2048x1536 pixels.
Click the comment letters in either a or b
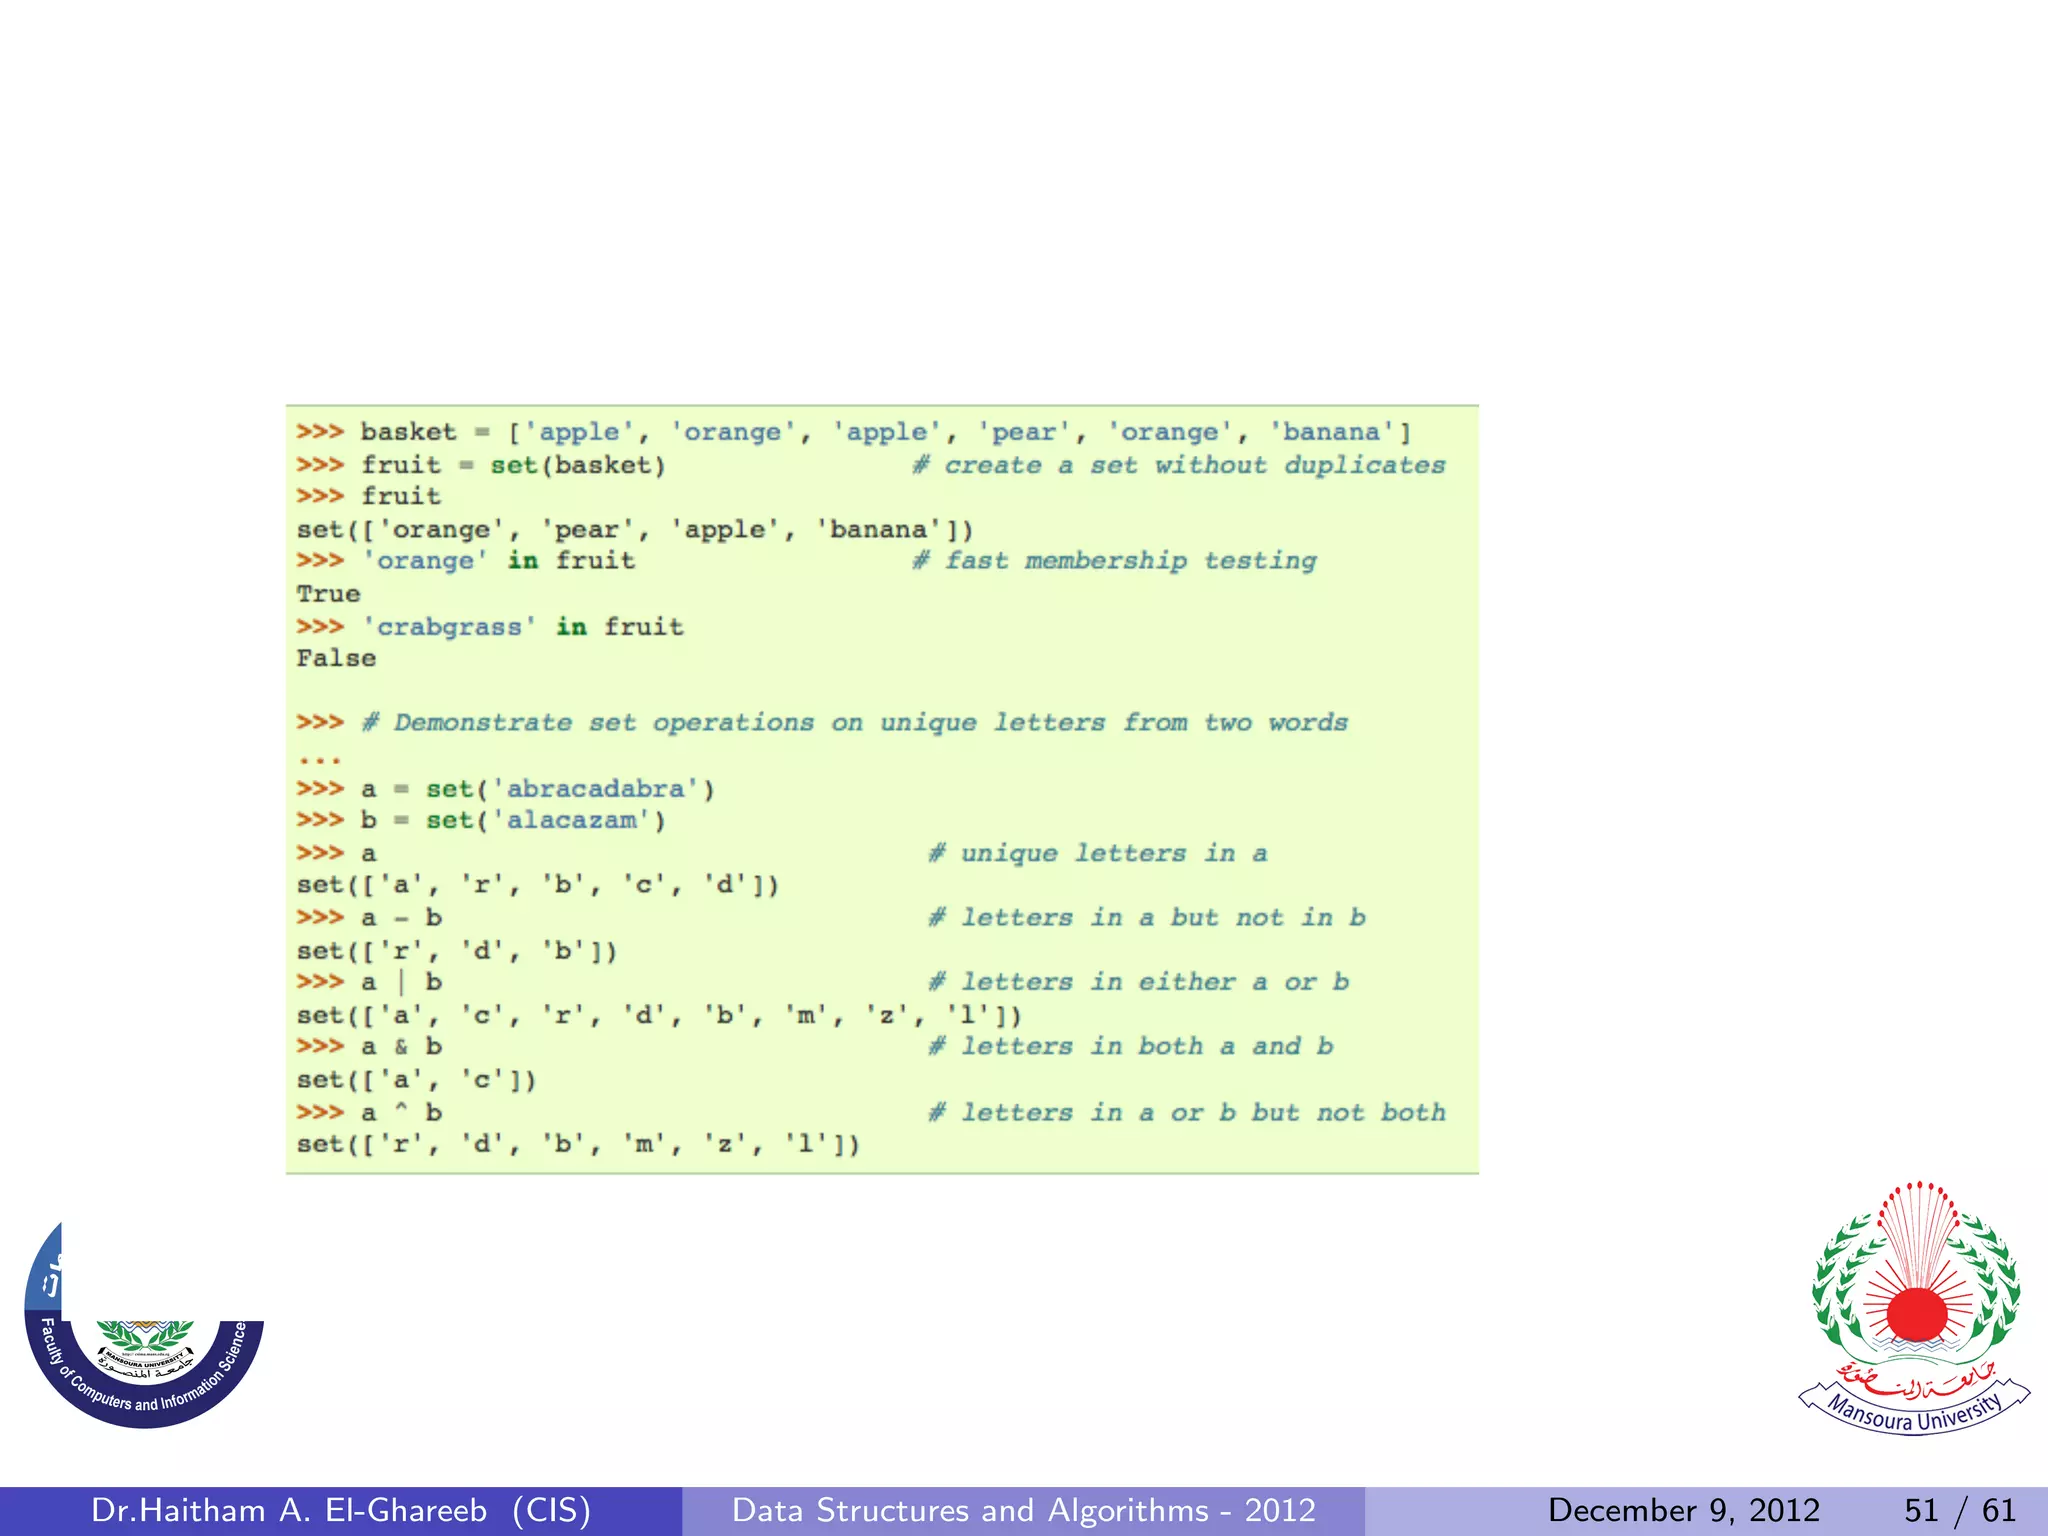pos(1139,982)
